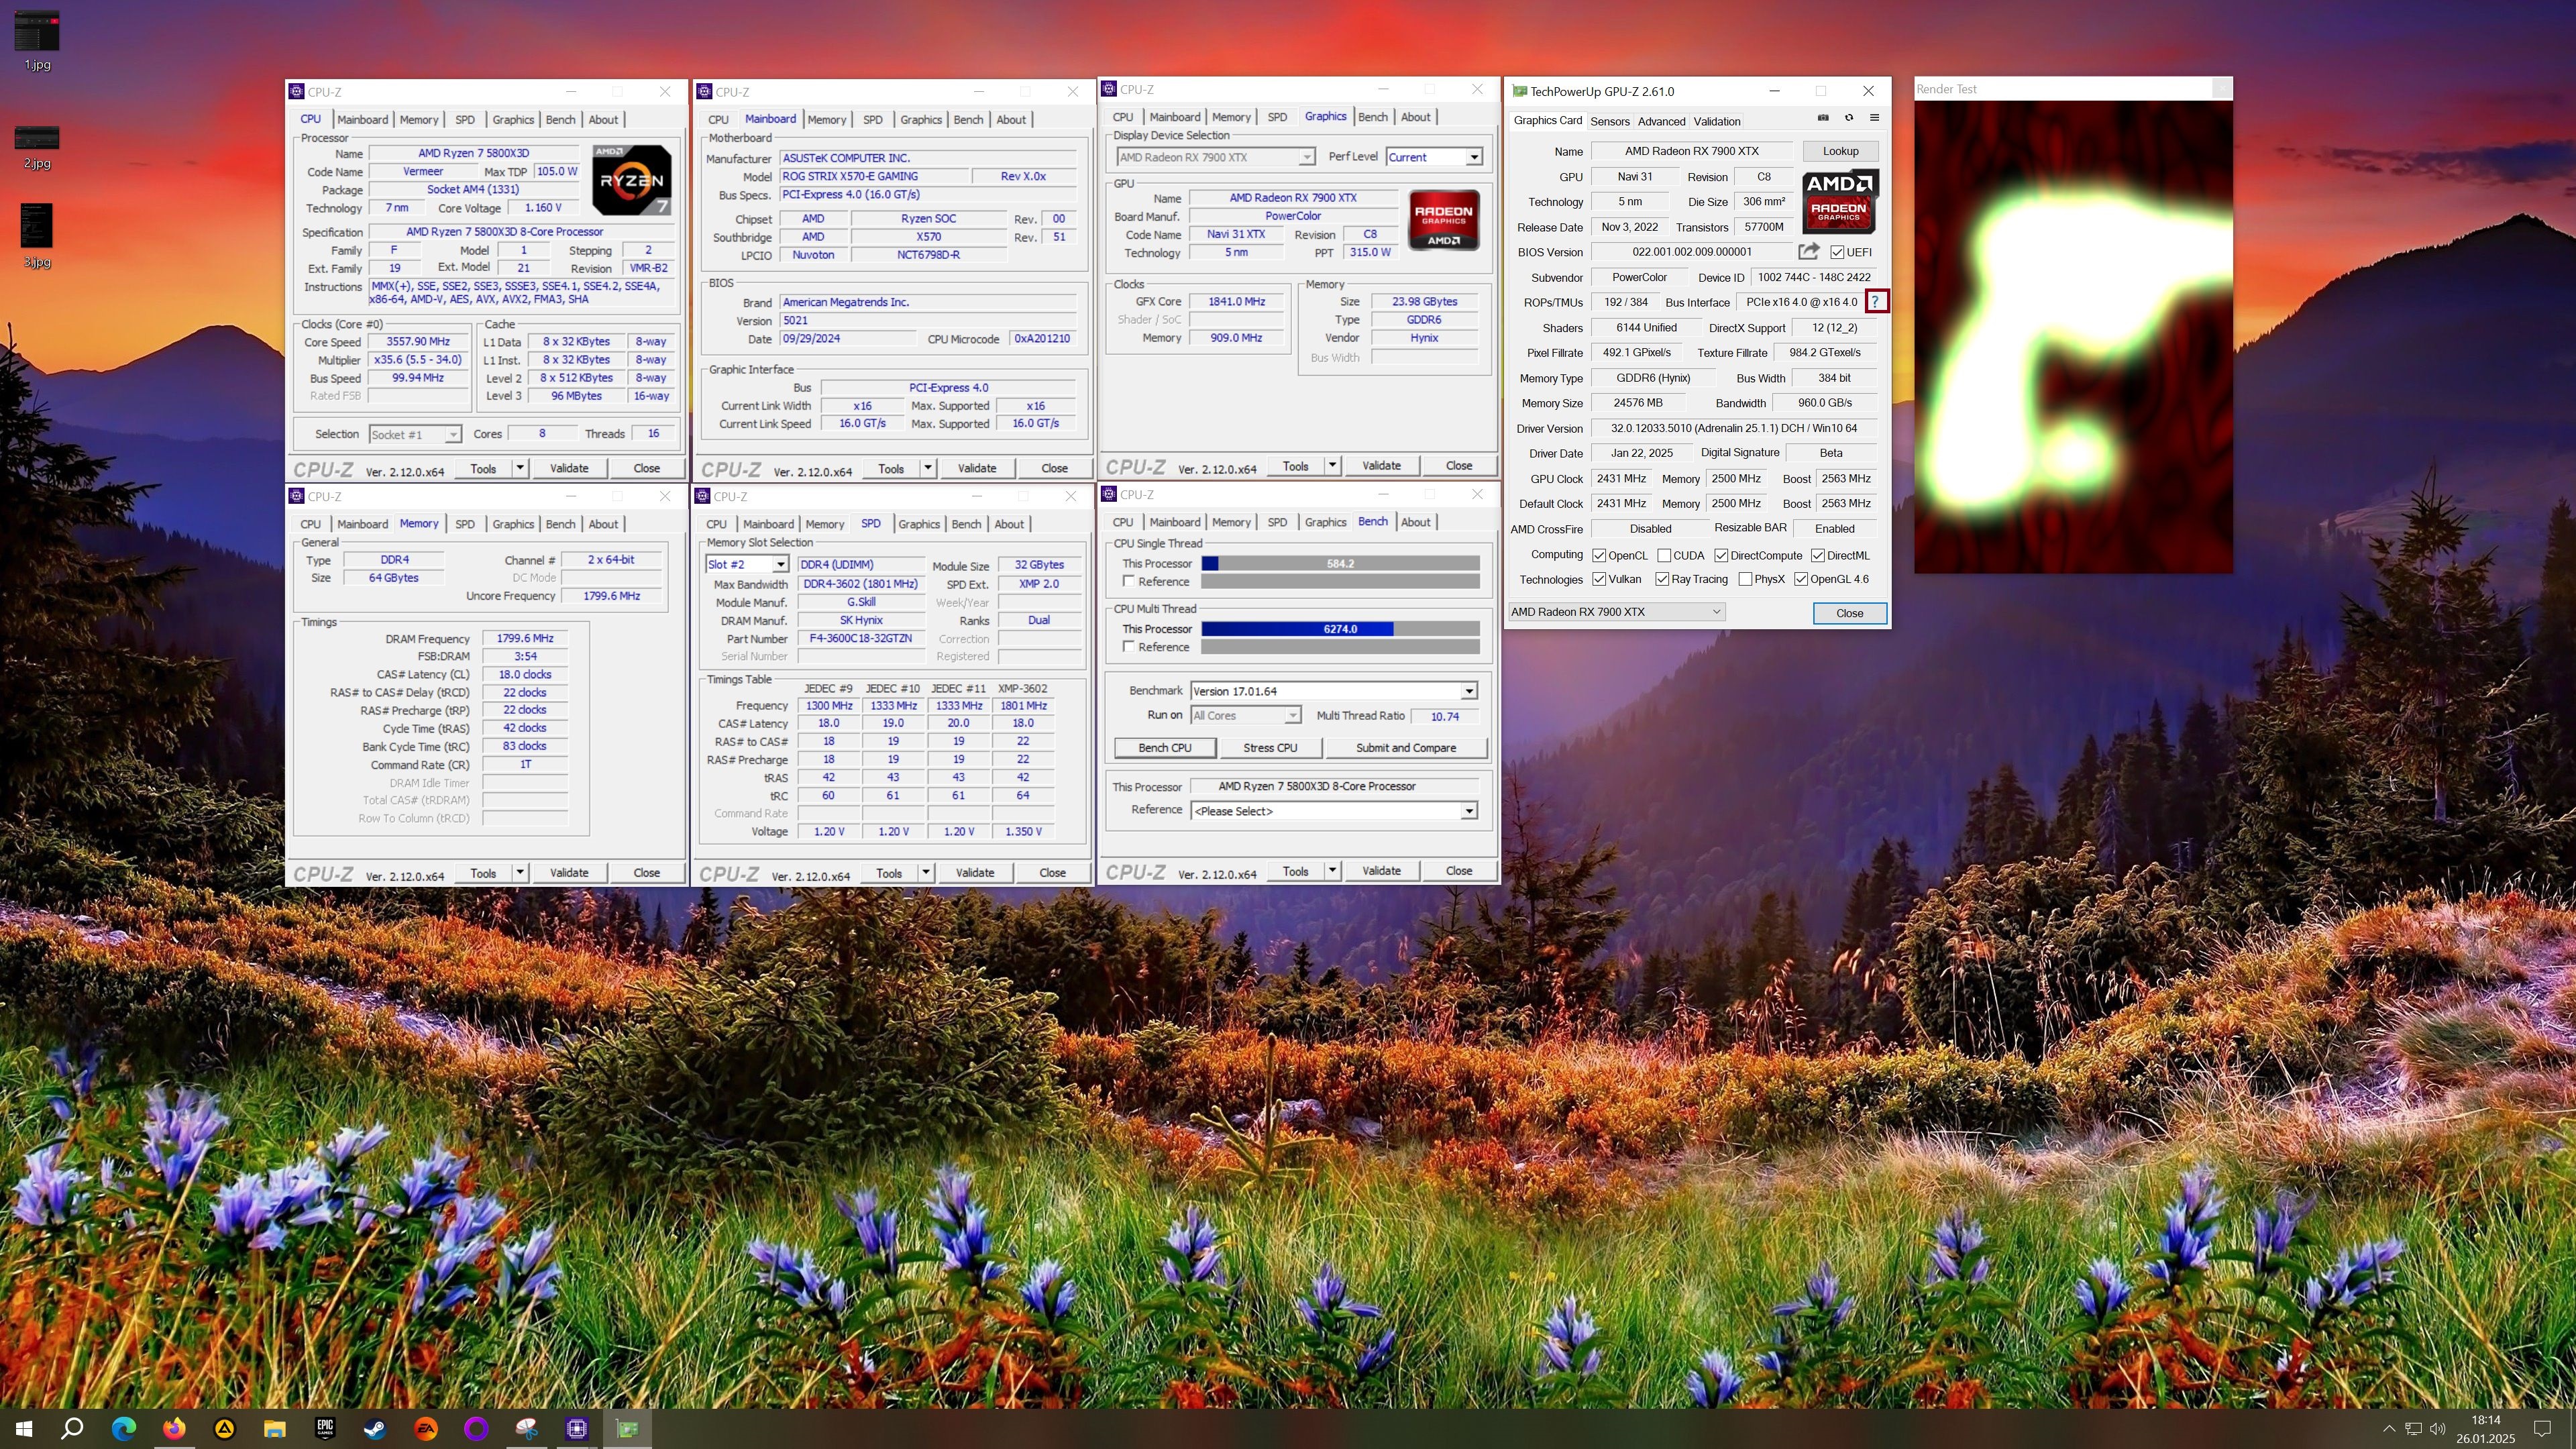Switch to Validation tab in GPU-Z

tap(1717, 121)
